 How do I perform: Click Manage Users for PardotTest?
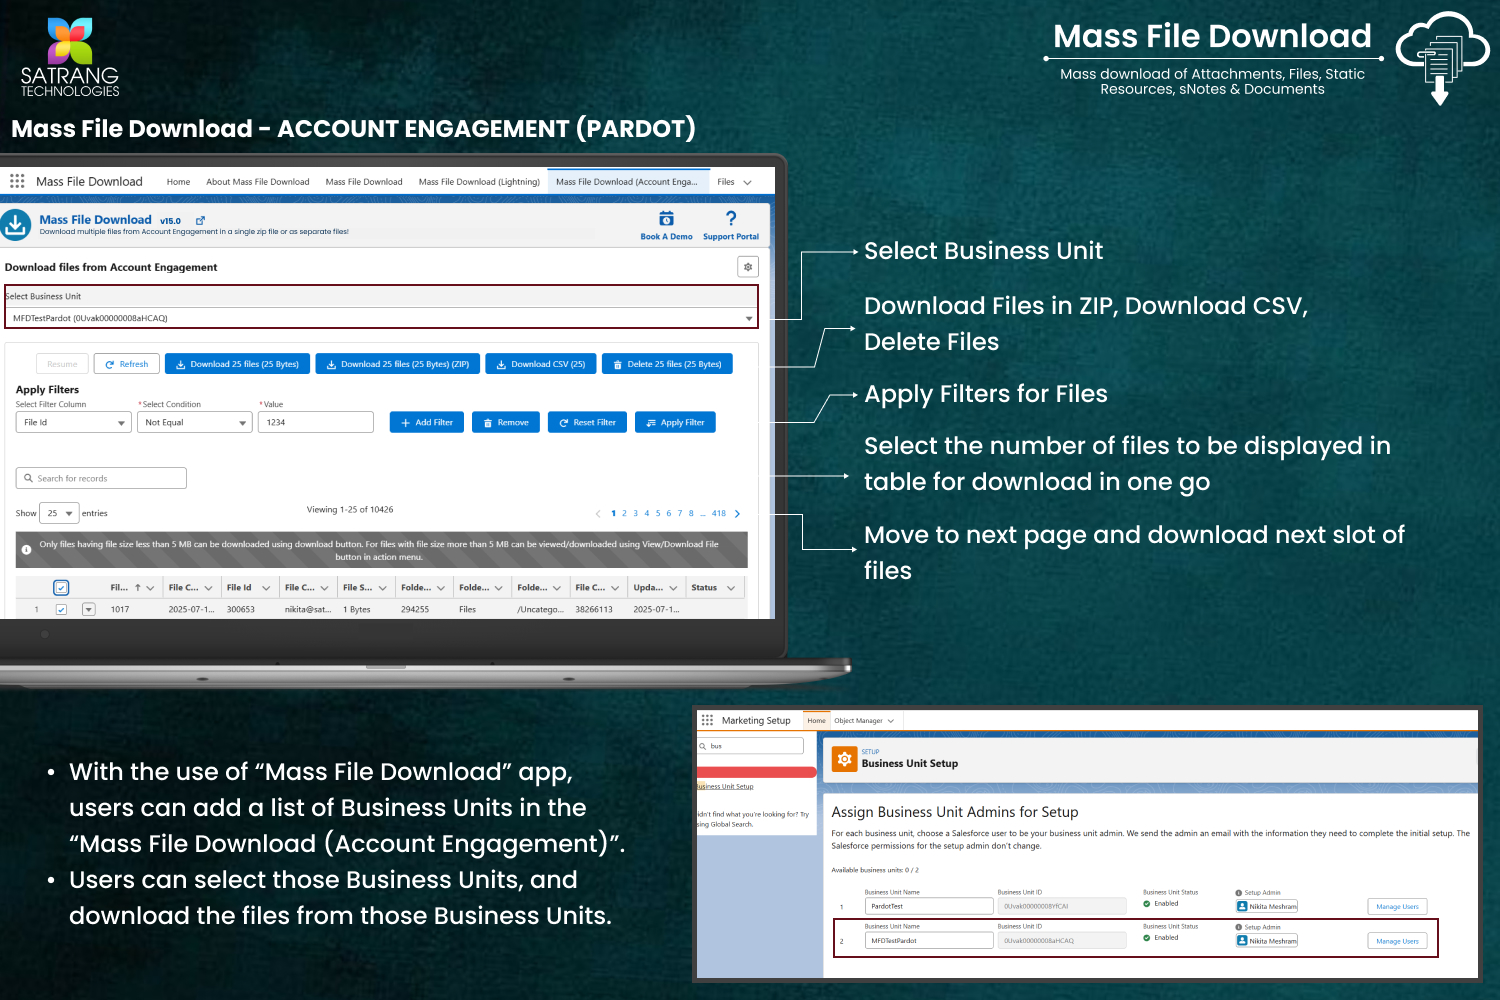(x=1397, y=907)
